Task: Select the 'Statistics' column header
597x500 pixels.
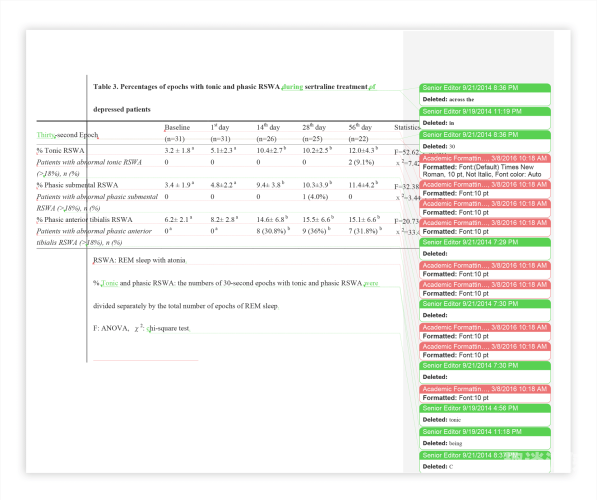Action: pos(407,127)
